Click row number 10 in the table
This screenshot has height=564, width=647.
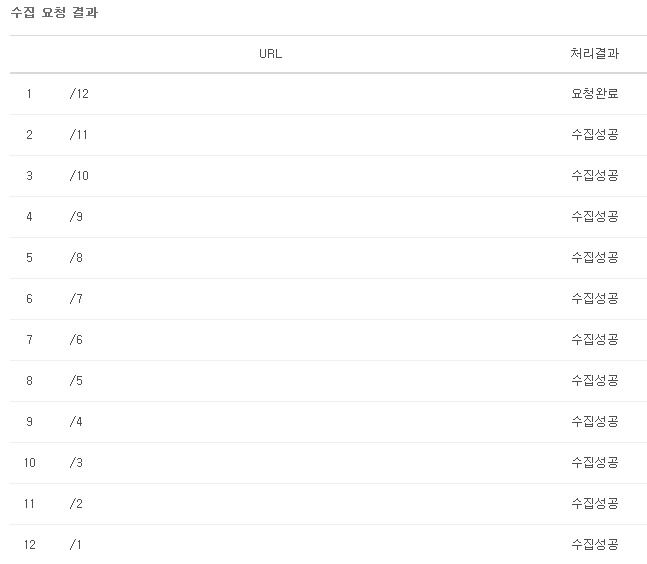click(x=30, y=463)
